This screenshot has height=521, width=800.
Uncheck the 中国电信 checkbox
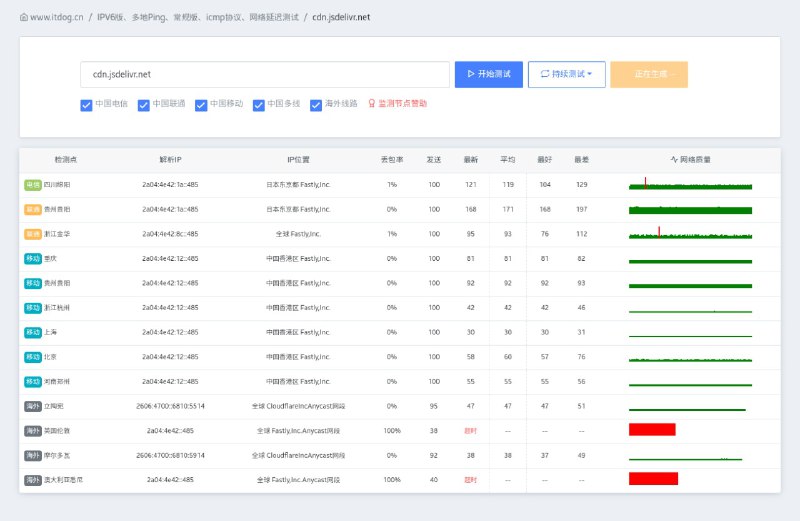[86, 104]
